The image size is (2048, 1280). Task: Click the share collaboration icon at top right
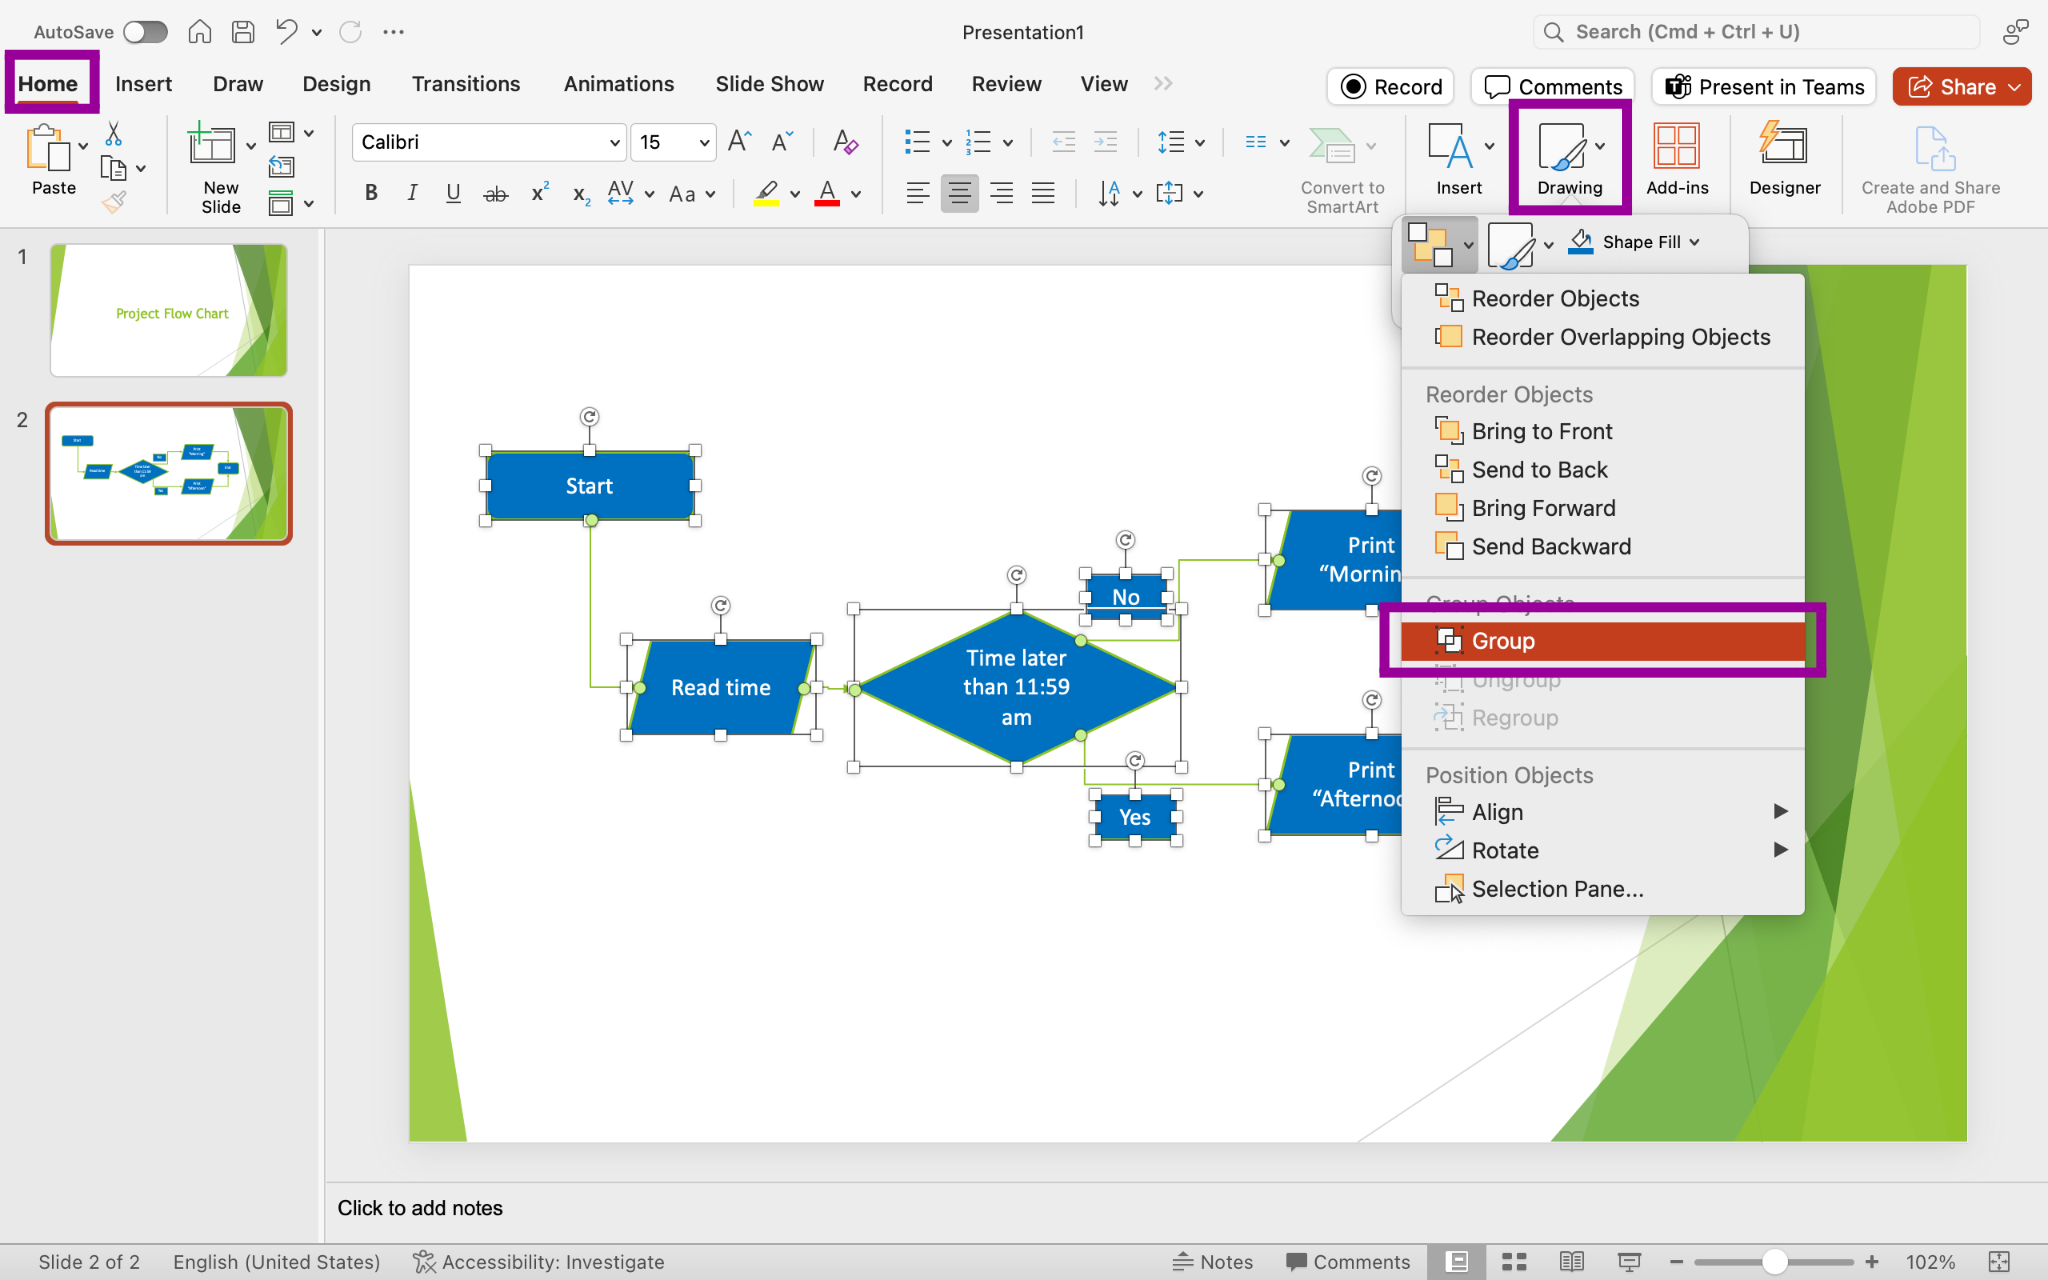click(x=2015, y=32)
